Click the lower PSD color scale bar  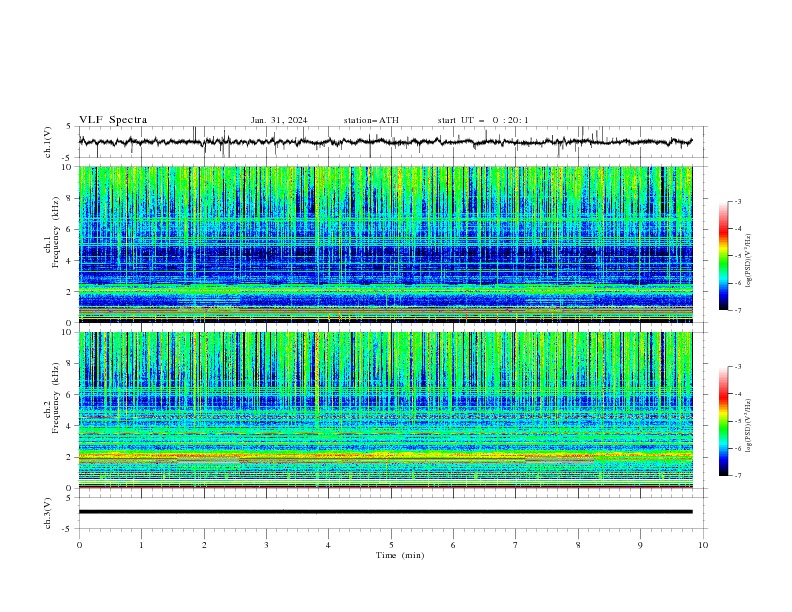coord(723,421)
